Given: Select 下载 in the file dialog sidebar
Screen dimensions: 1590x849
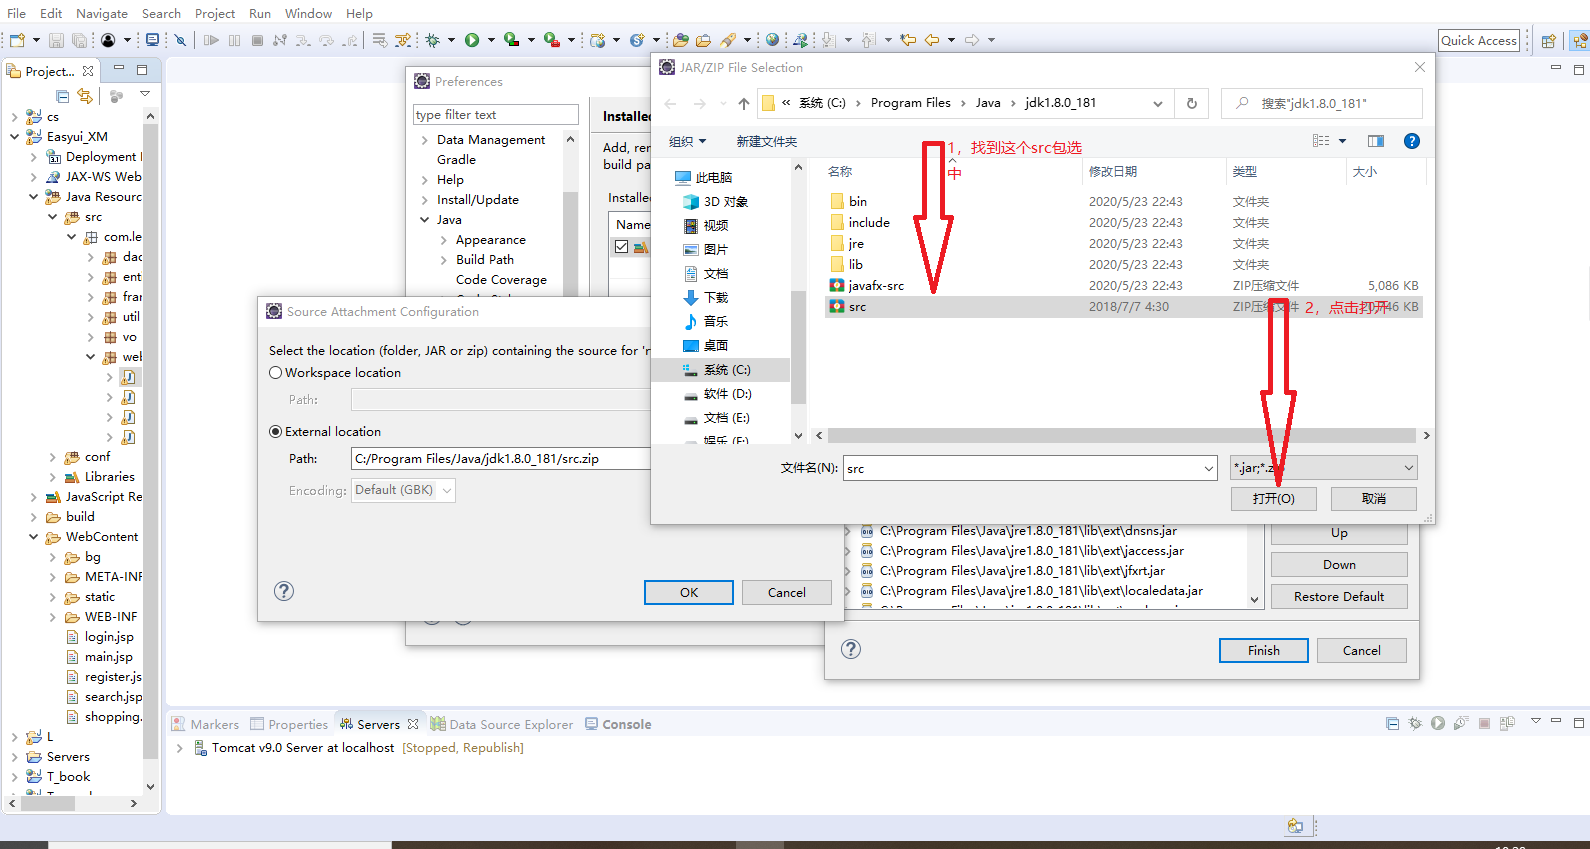Looking at the screenshot, I should [x=716, y=298].
